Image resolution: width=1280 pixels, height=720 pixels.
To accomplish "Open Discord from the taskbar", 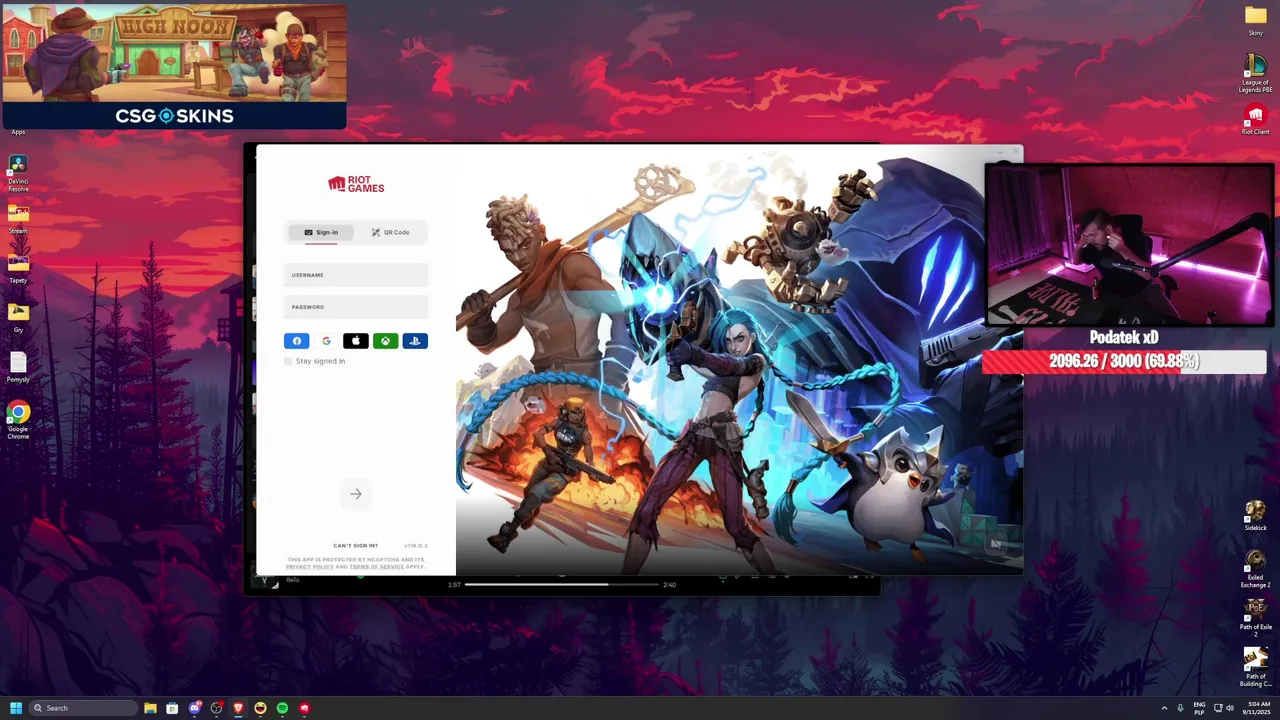I will click(x=194, y=708).
